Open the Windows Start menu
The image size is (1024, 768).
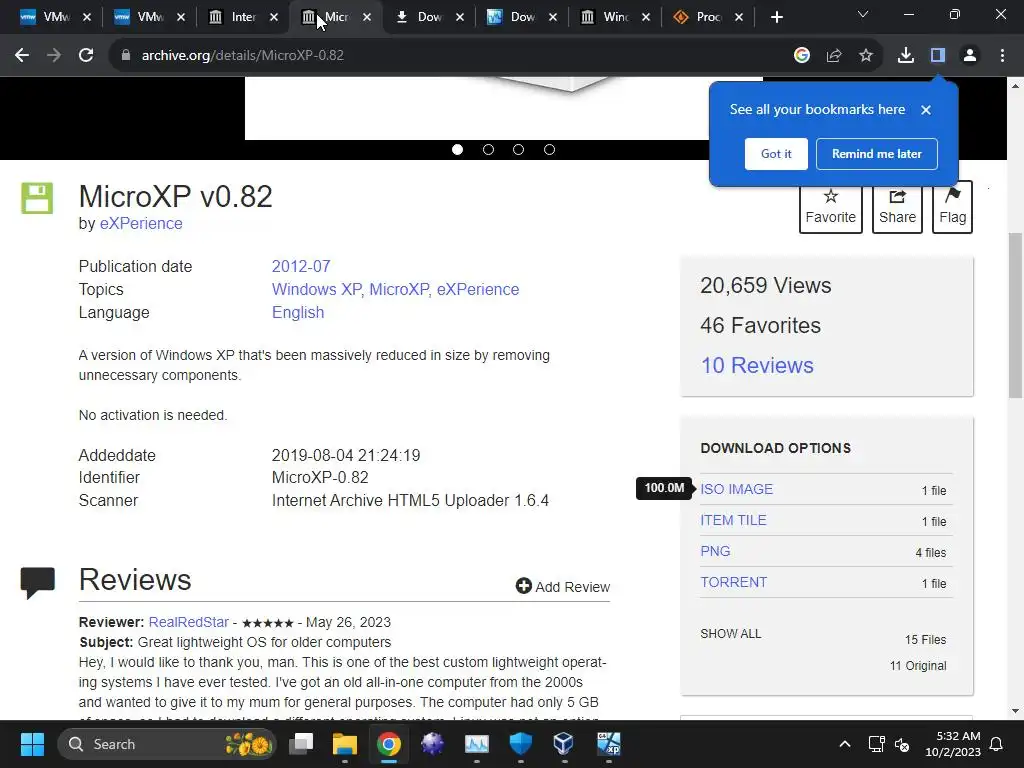click(x=32, y=744)
